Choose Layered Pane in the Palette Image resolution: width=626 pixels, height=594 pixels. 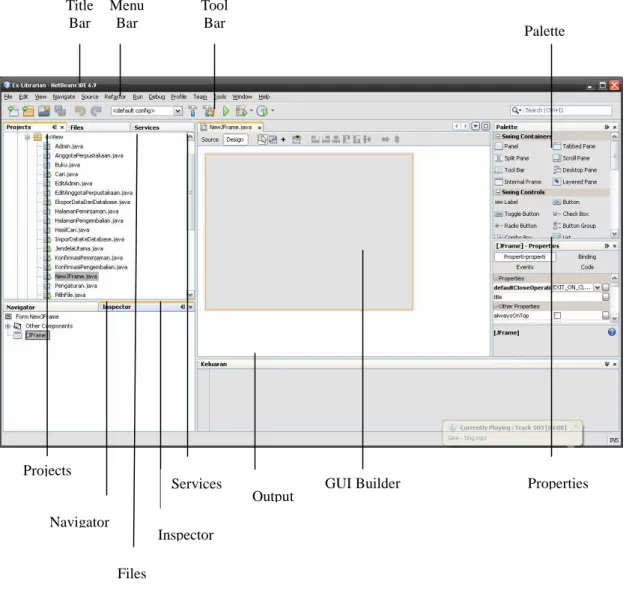tap(575, 182)
